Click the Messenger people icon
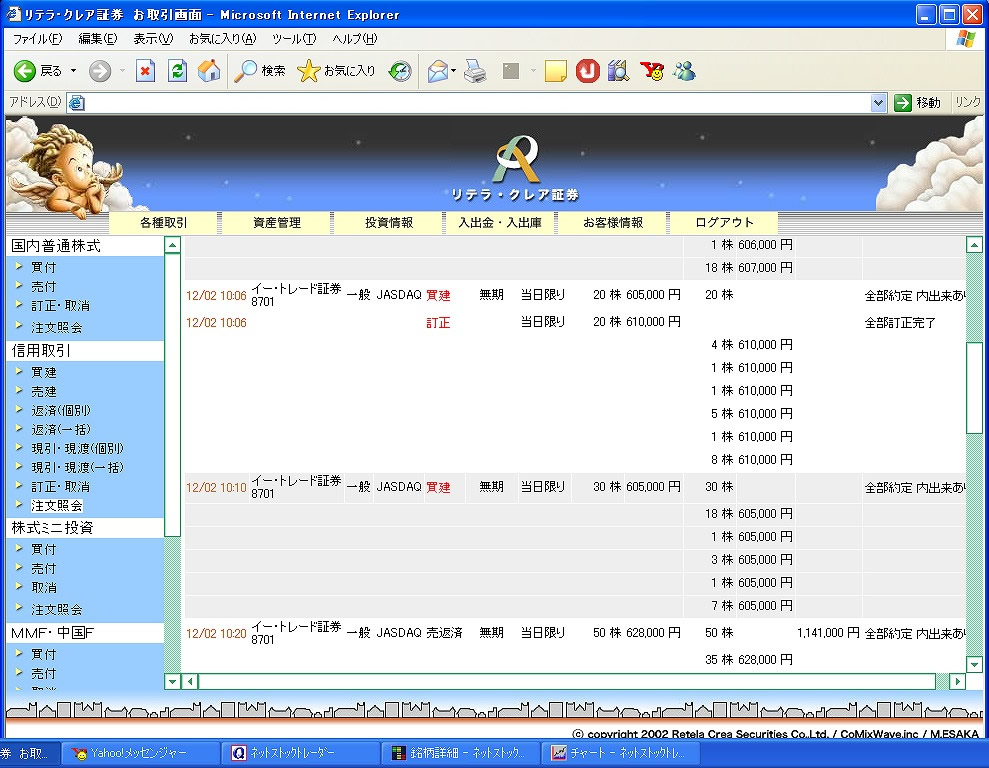Viewport: 989px width, 768px height. pyautogui.click(x=684, y=71)
